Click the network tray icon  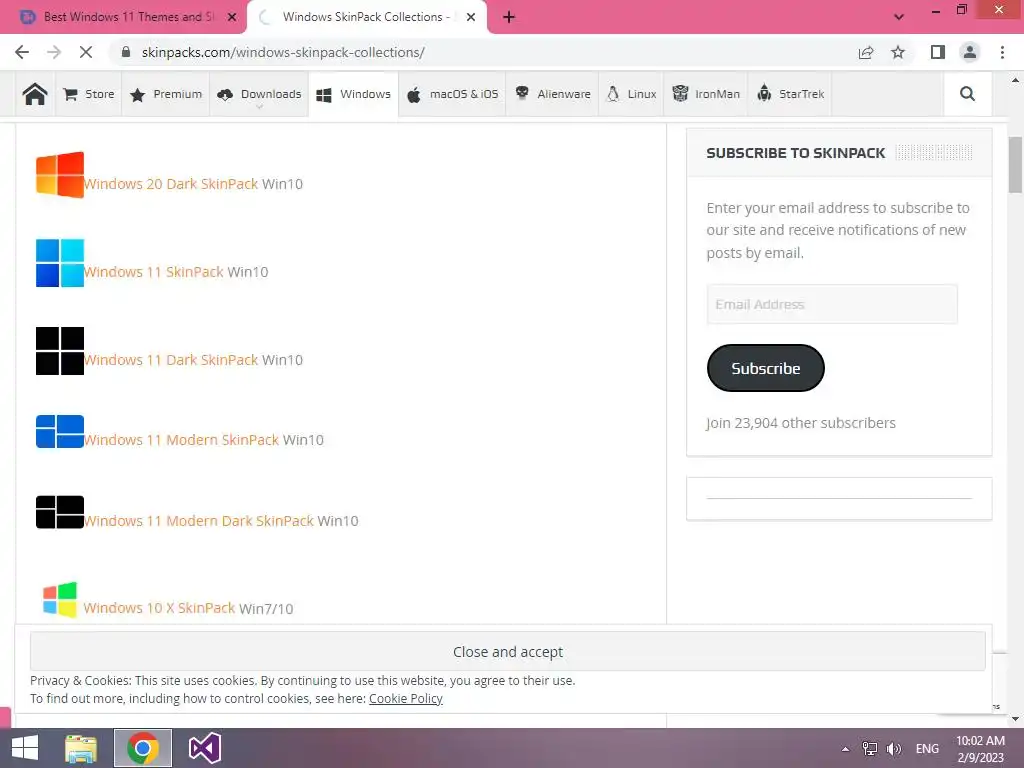[x=870, y=749]
